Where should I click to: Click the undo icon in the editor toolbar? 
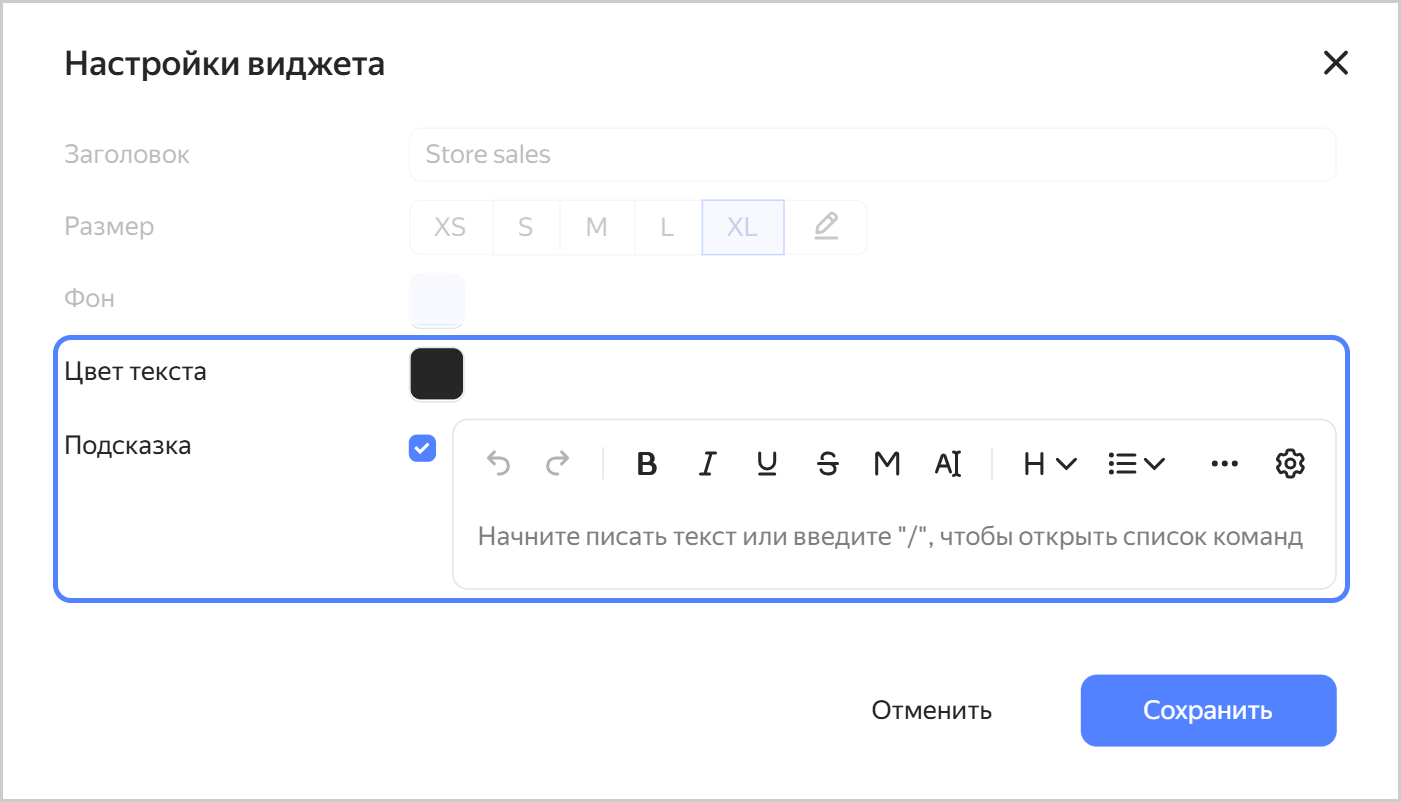point(498,463)
